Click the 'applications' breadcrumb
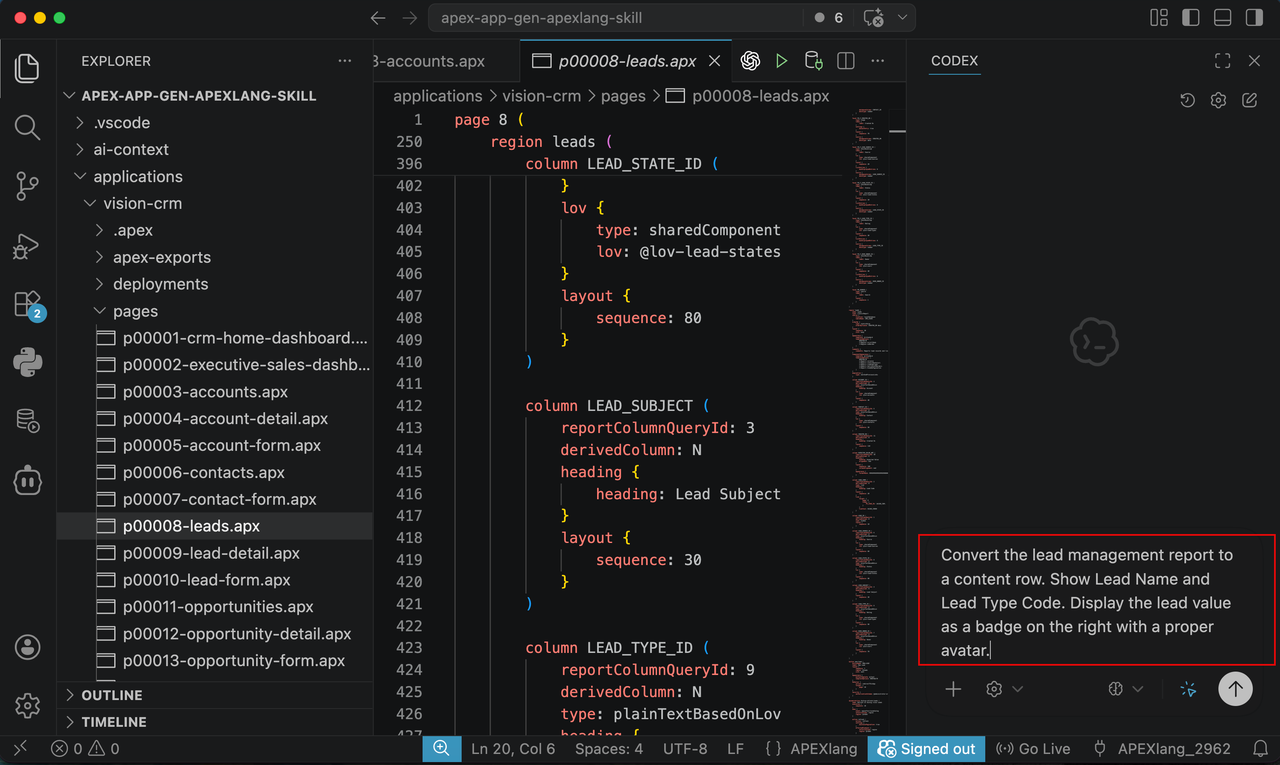This screenshot has height=765, width=1280. click(x=438, y=96)
